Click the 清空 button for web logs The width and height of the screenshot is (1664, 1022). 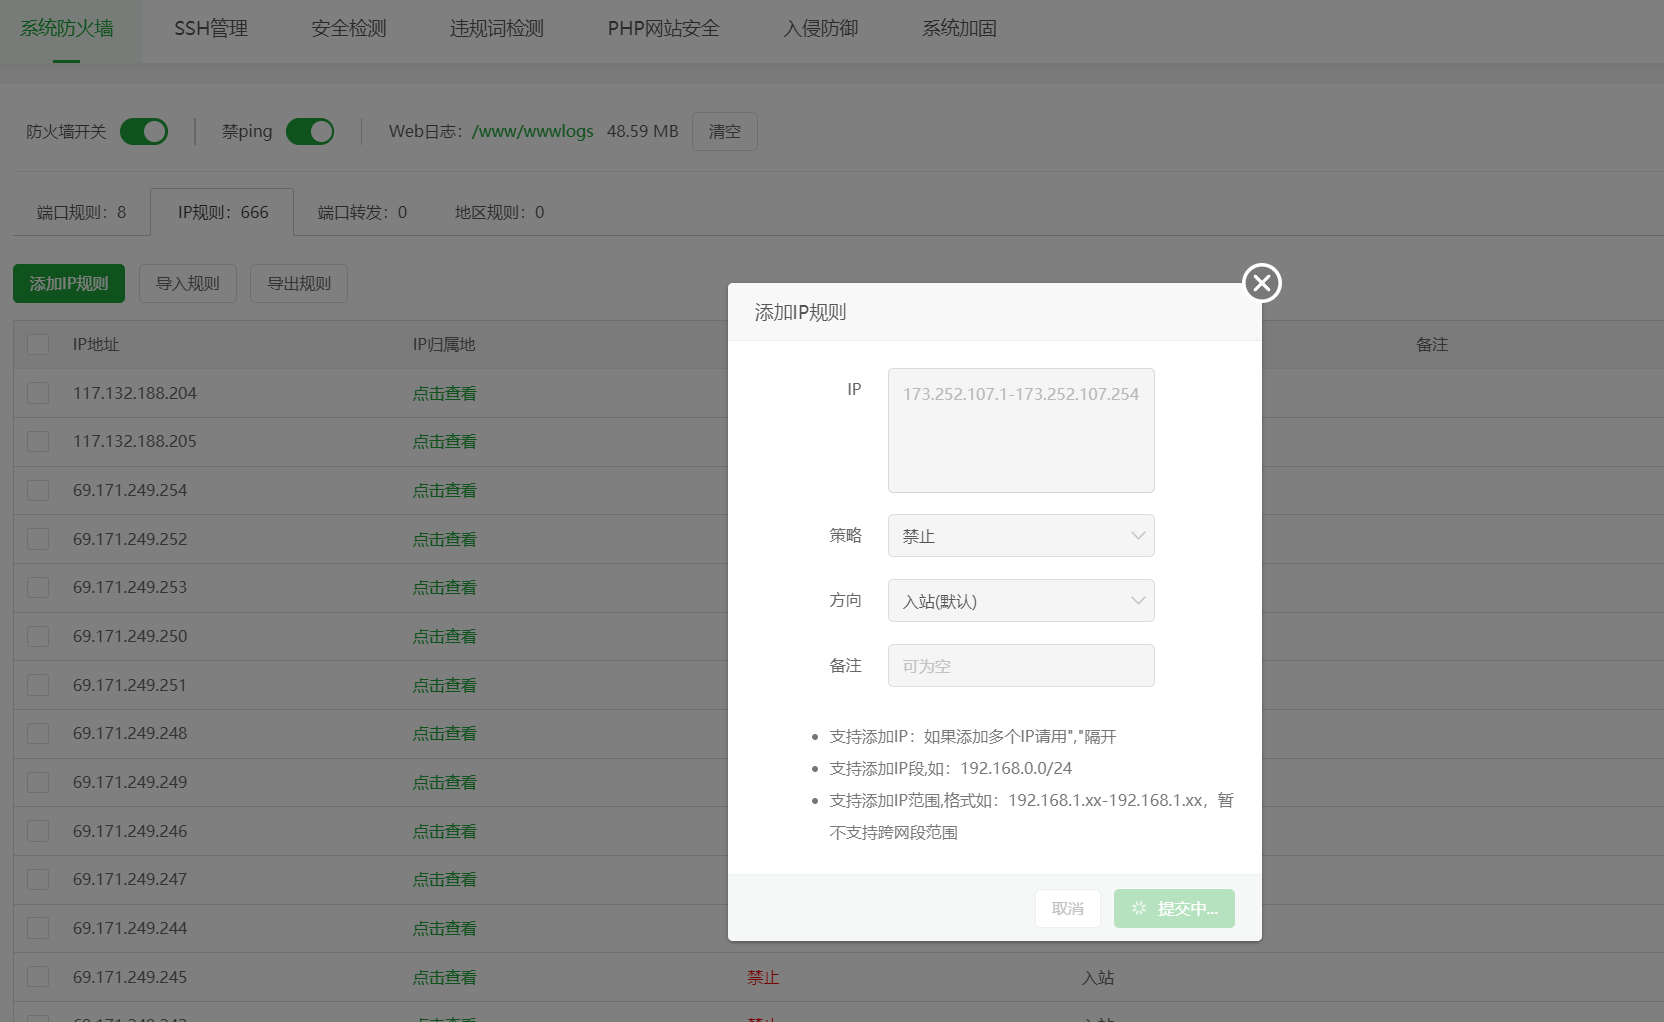click(x=725, y=131)
